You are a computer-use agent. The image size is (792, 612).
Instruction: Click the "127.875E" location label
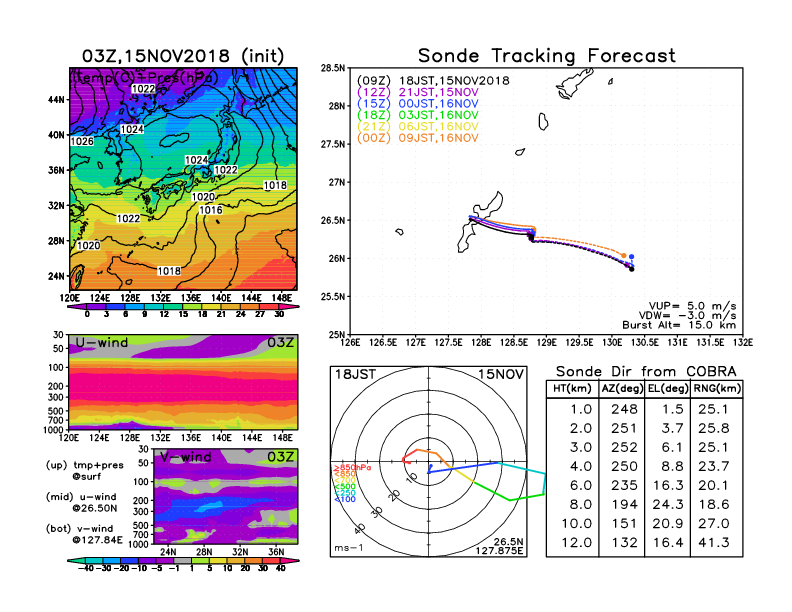499,551
